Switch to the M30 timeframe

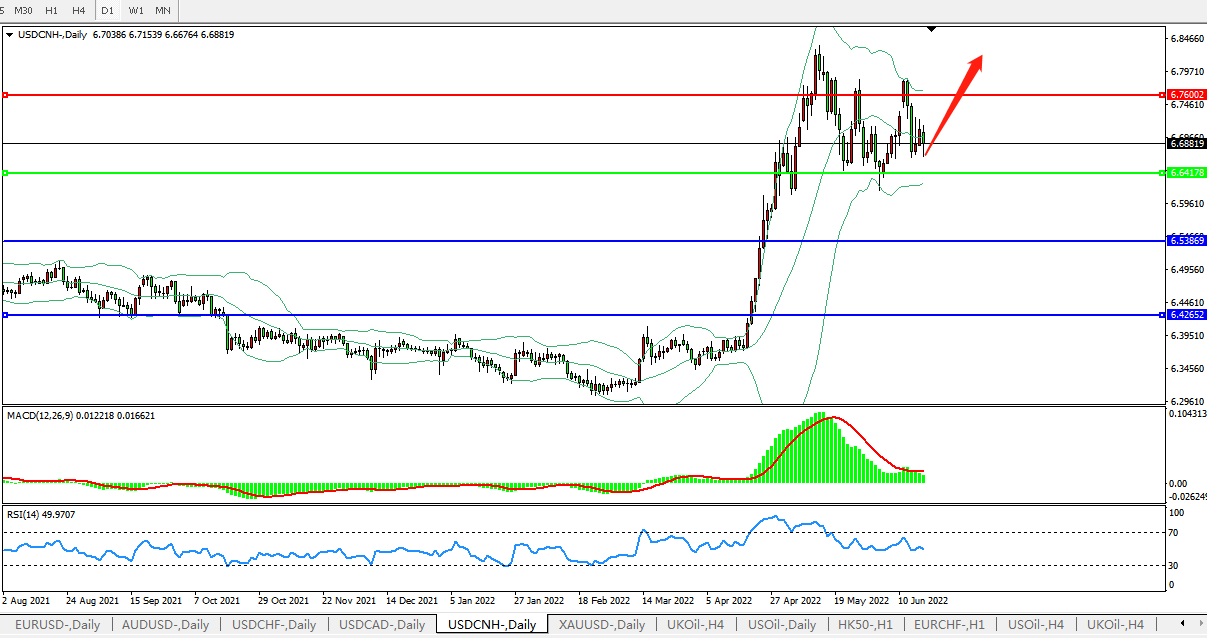(23, 10)
